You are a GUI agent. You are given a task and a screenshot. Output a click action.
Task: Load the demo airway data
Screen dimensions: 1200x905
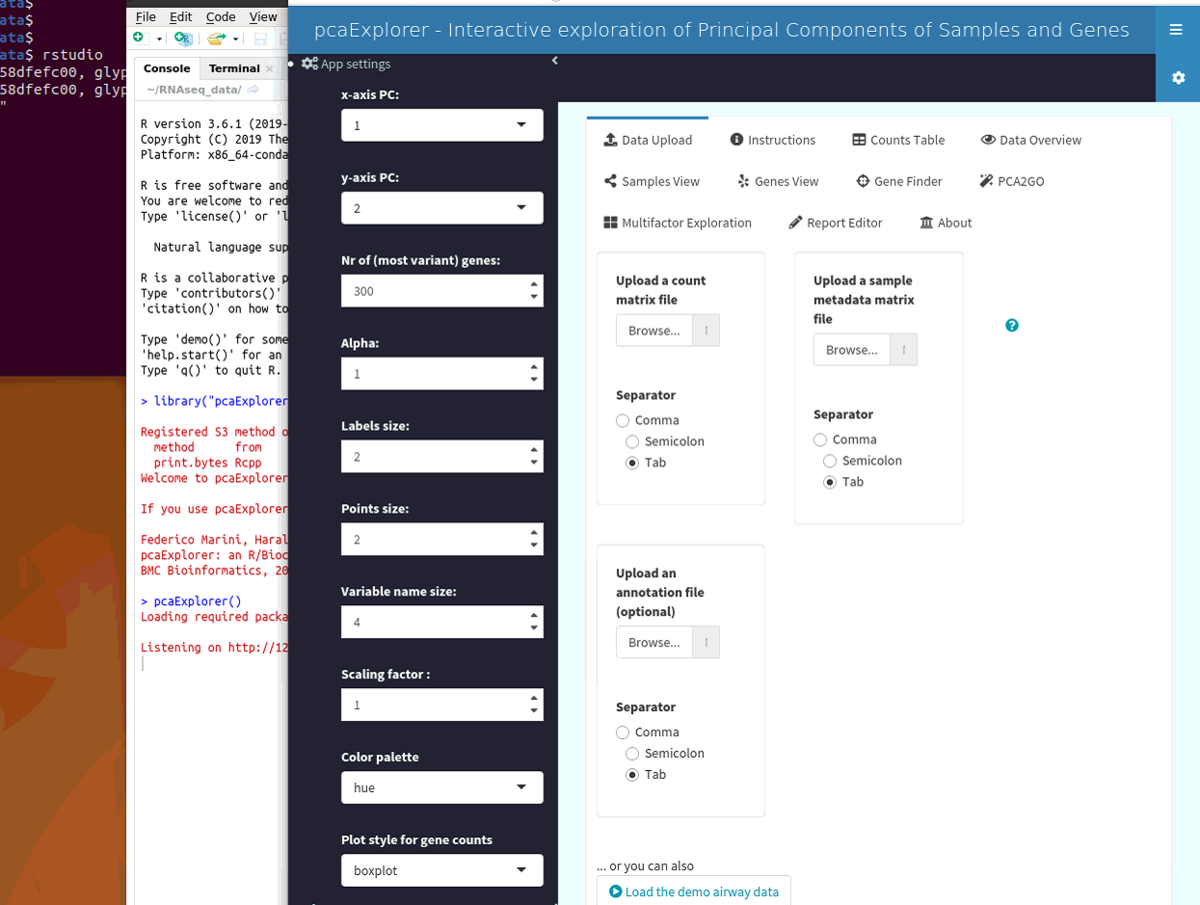point(694,890)
